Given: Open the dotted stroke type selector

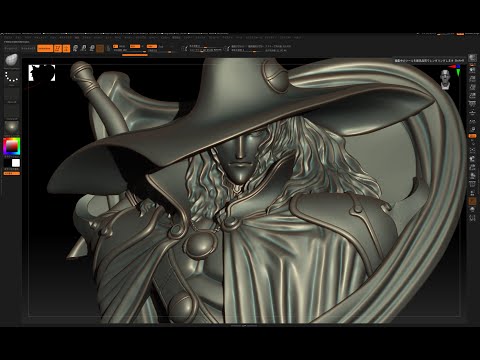Looking at the screenshot, I should click(x=12, y=76).
